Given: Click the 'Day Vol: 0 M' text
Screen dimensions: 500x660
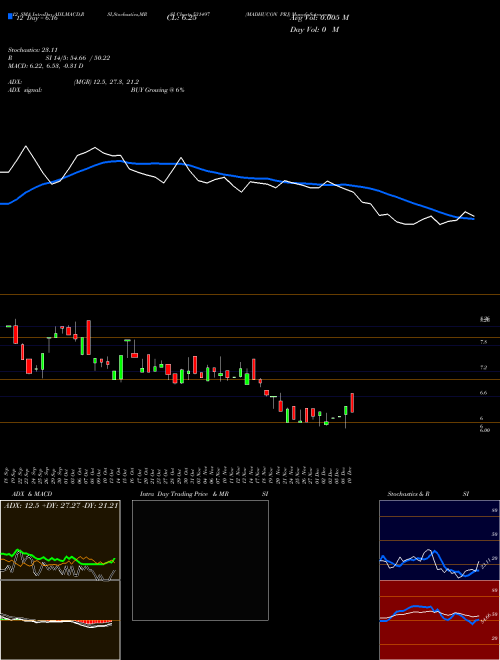Looking at the screenshot, I should [314, 29].
